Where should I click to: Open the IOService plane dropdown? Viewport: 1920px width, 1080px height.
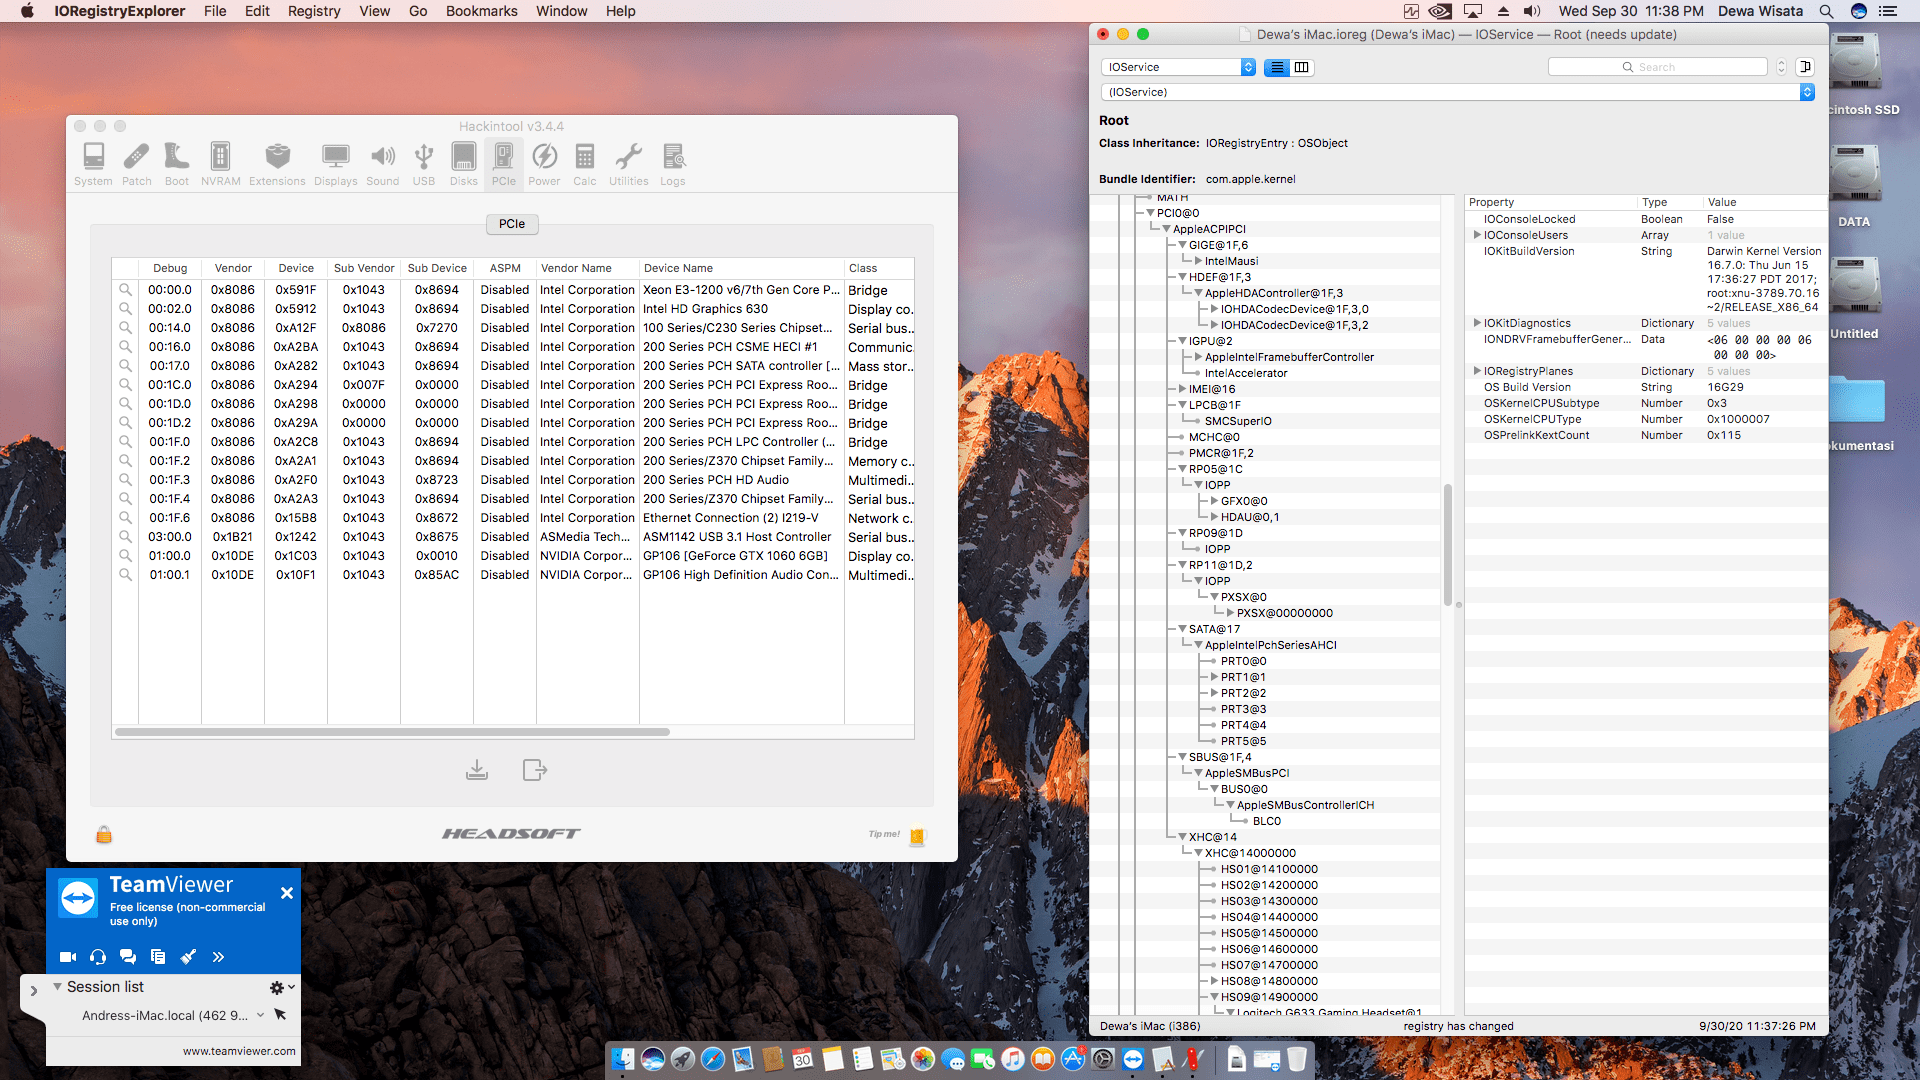pyautogui.click(x=1178, y=67)
